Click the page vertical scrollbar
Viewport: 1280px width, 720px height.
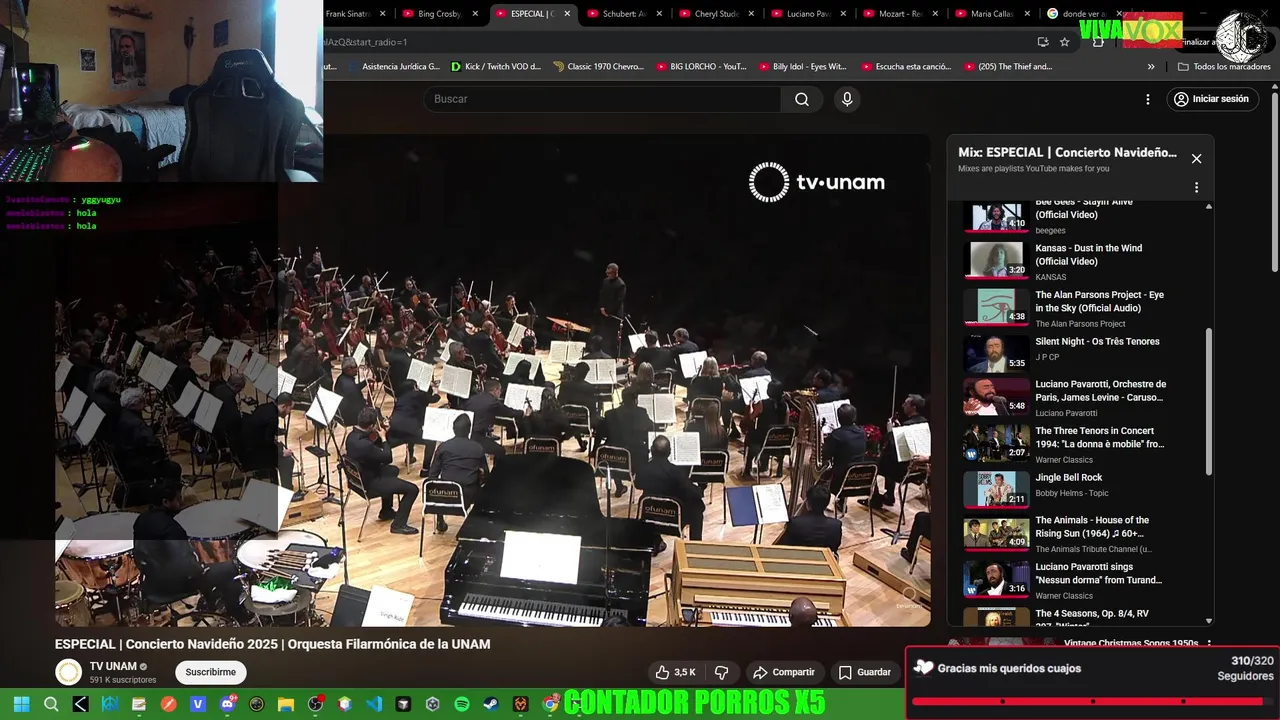pos(1275,180)
